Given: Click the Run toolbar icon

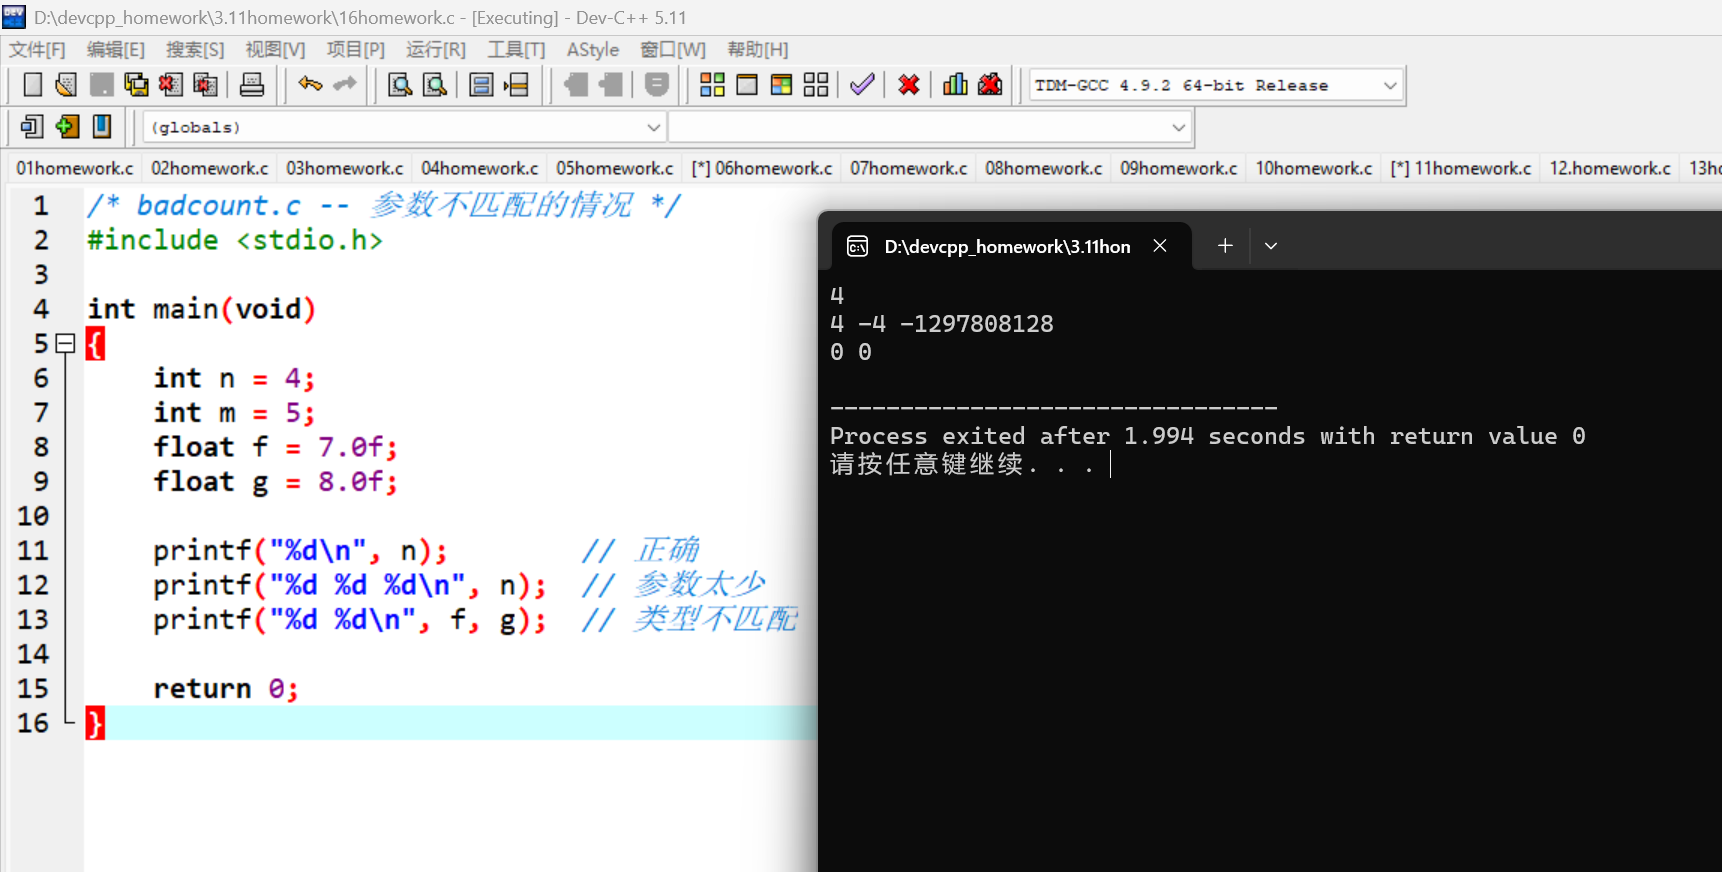Looking at the screenshot, I should (x=747, y=85).
